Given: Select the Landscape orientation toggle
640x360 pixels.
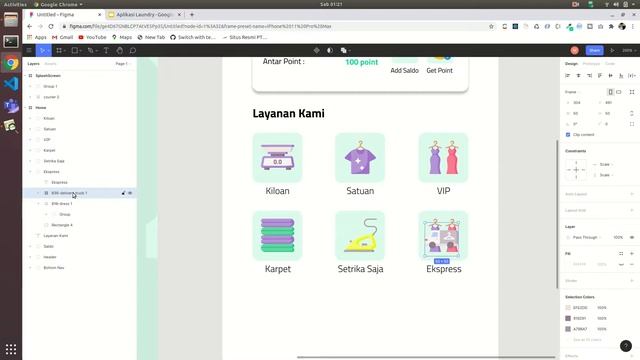Looking at the screenshot, I should (619, 92).
